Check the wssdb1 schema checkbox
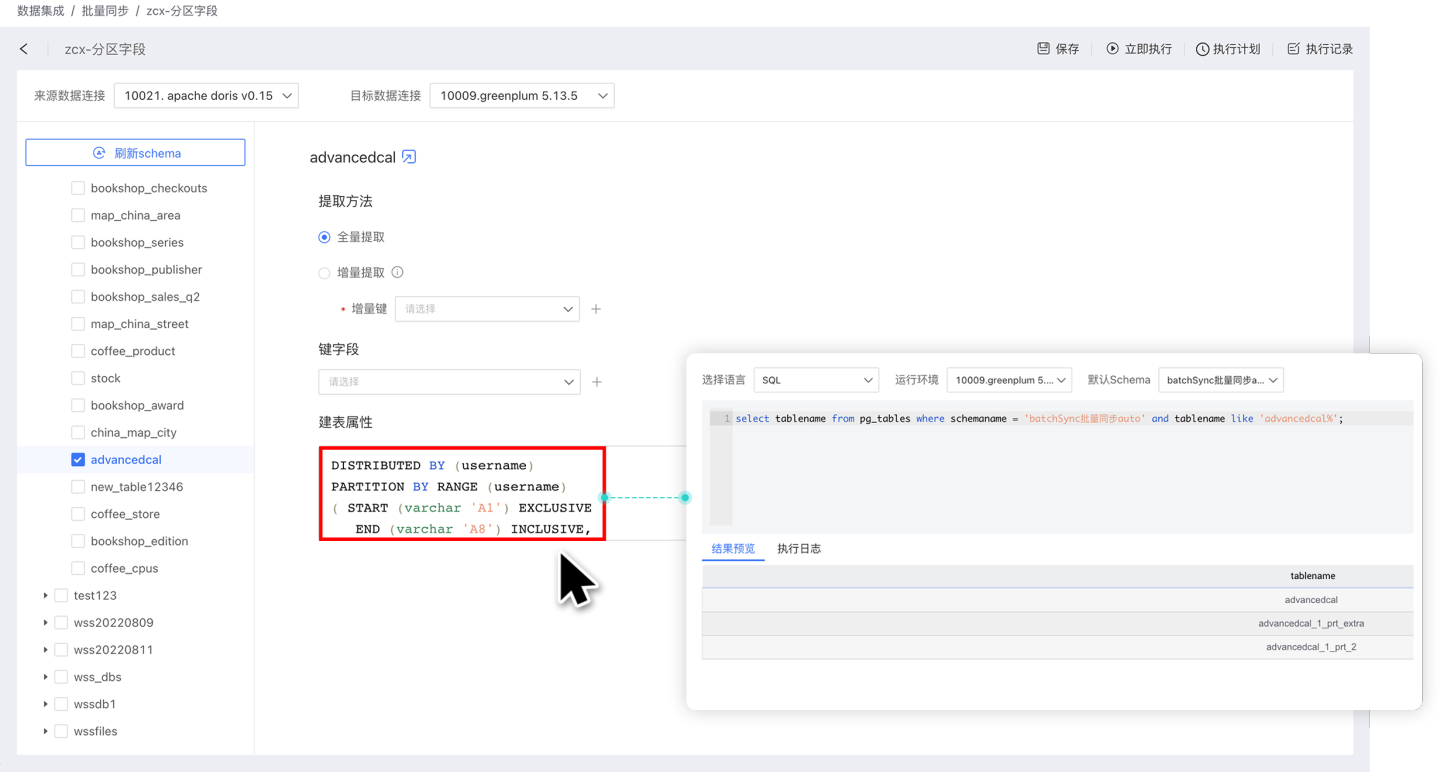Screen dimensions: 1440x772 tap(61, 704)
